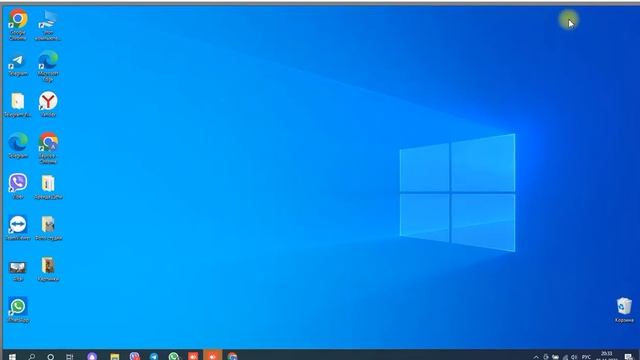Open the WhatsApp desktop shortcut
The width and height of the screenshot is (640, 360).
click(x=18, y=310)
